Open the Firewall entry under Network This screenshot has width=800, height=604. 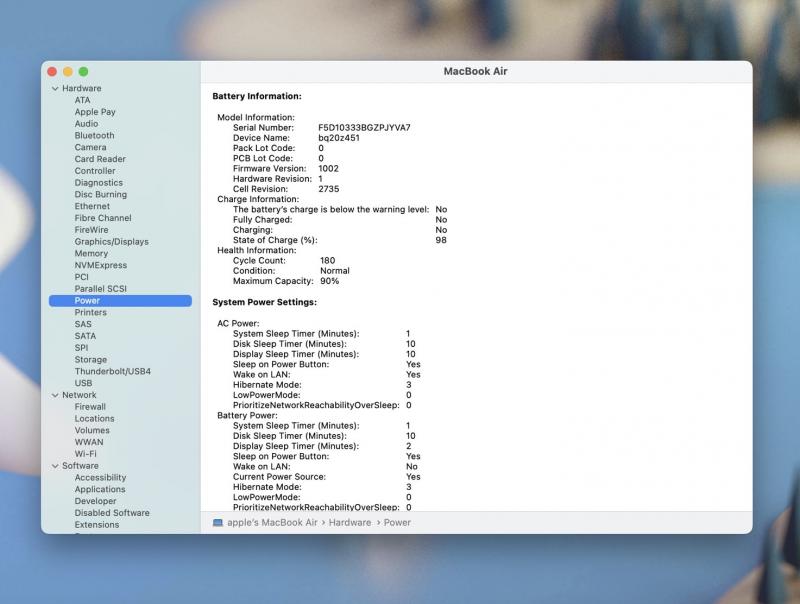pyautogui.click(x=90, y=407)
